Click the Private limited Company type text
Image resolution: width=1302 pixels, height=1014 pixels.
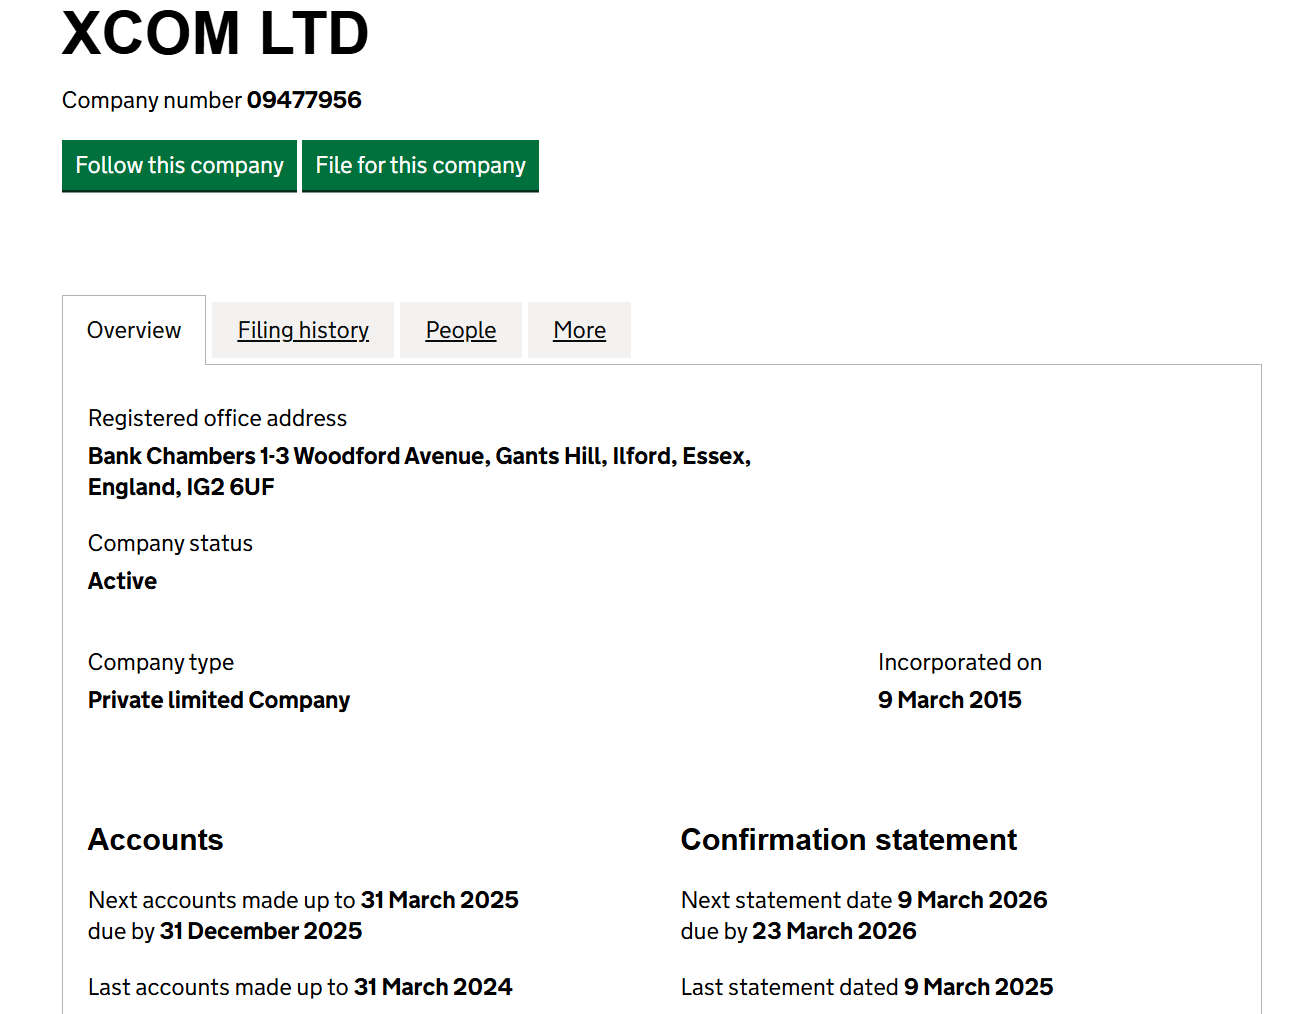pyautogui.click(x=219, y=700)
